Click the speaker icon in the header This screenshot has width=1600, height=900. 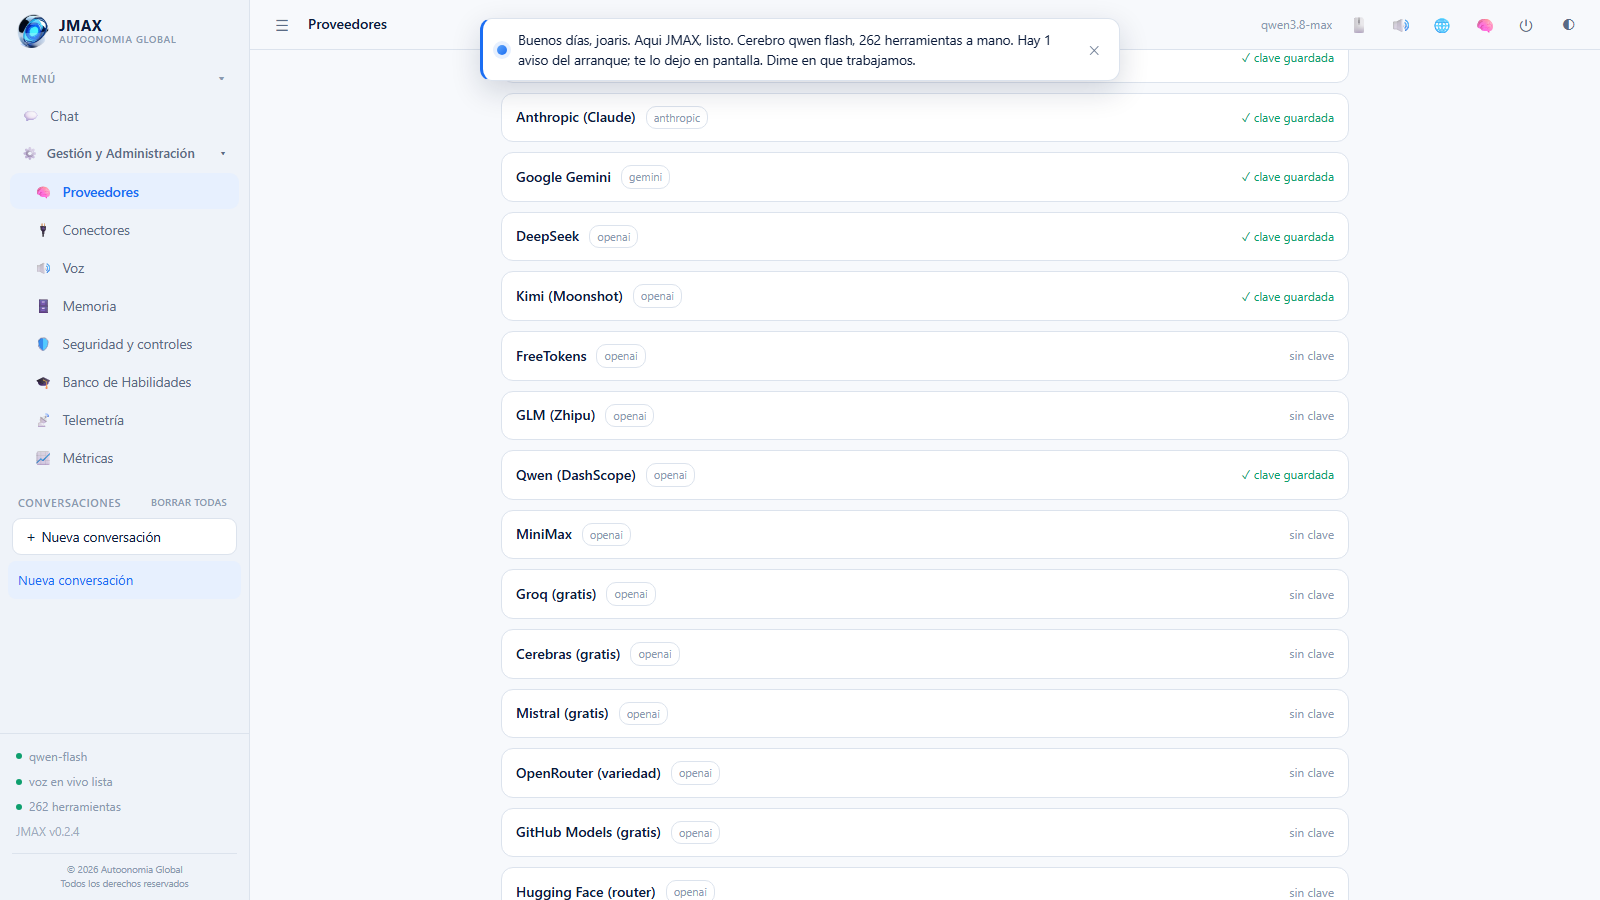1401,25
